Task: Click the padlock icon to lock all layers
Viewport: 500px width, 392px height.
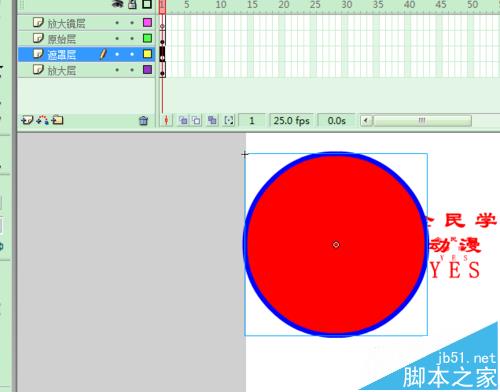Action: point(132,4)
